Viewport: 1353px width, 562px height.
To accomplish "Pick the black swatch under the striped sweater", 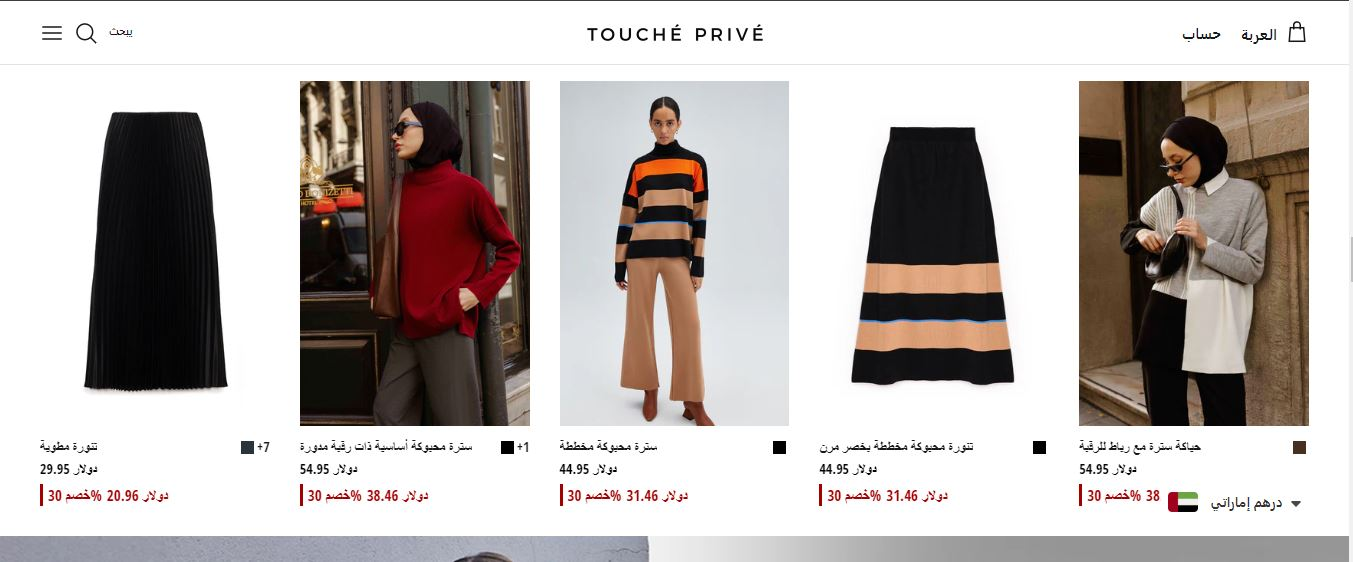I will [x=780, y=447].
